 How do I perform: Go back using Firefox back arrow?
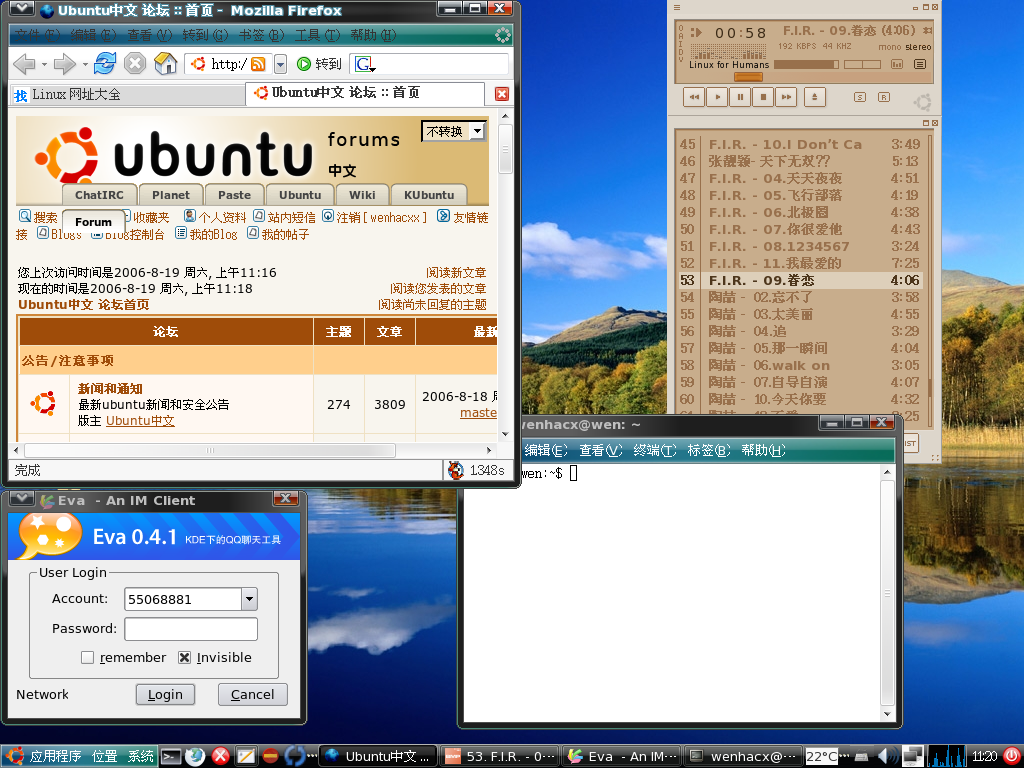point(24,64)
